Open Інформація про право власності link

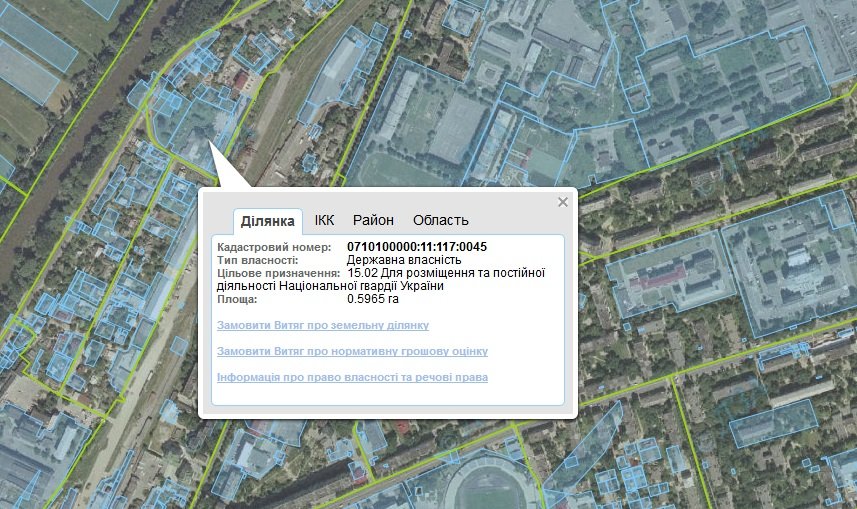pyautogui.click(x=352, y=377)
